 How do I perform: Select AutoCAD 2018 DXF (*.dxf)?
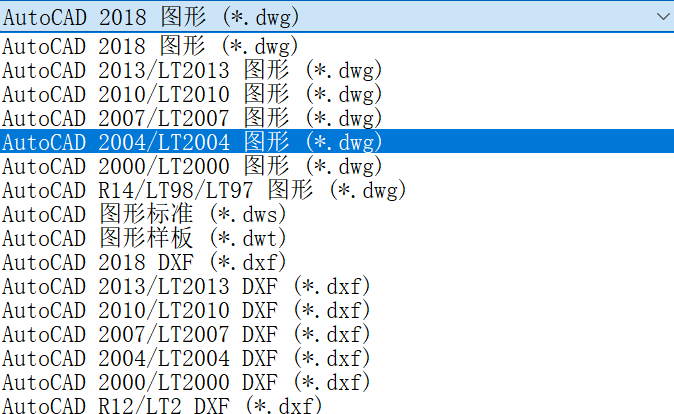[337, 262]
